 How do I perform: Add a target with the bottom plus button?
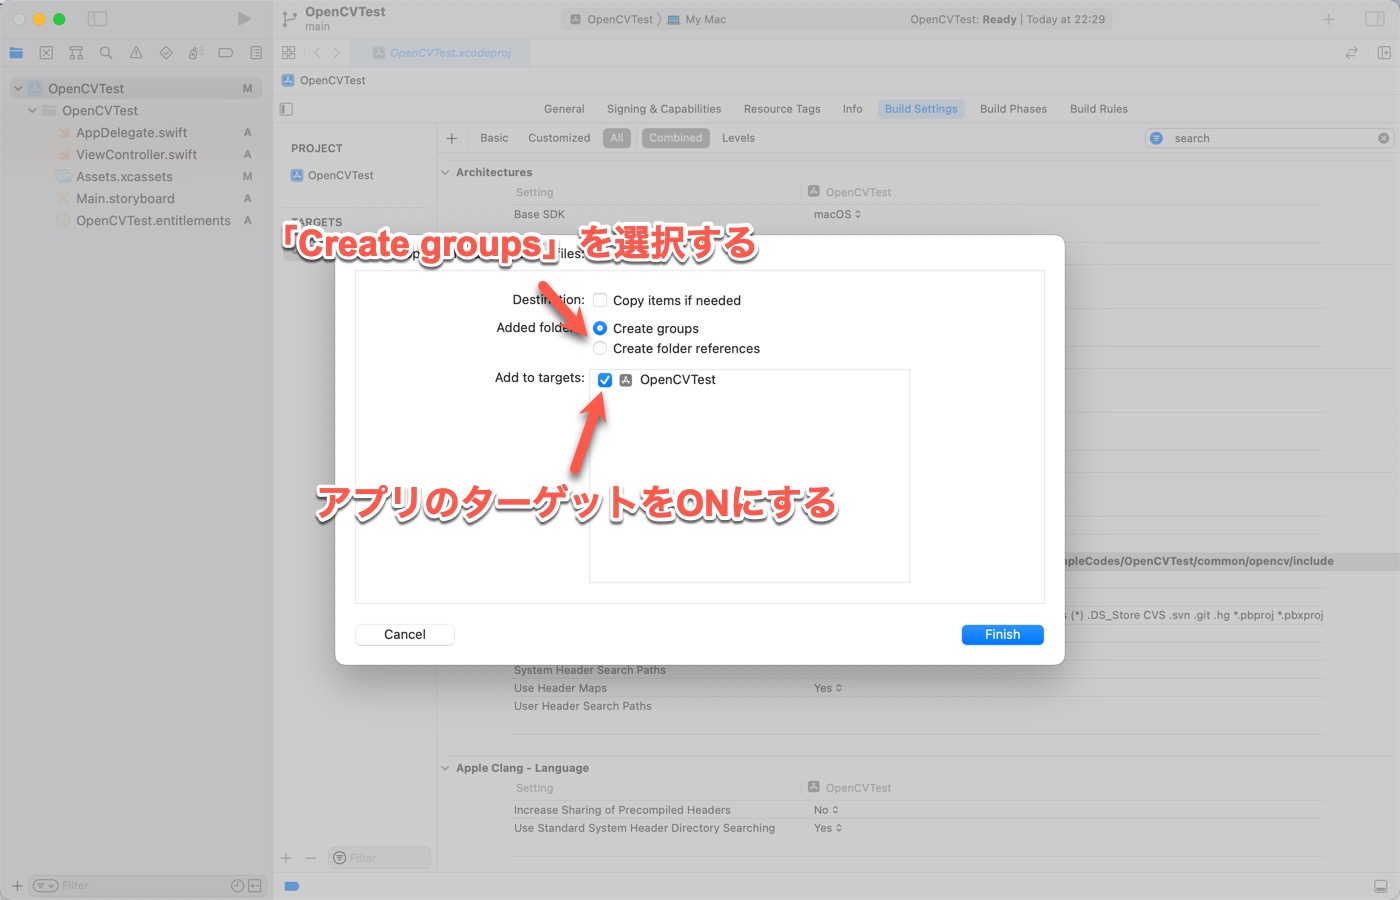(x=286, y=858)
